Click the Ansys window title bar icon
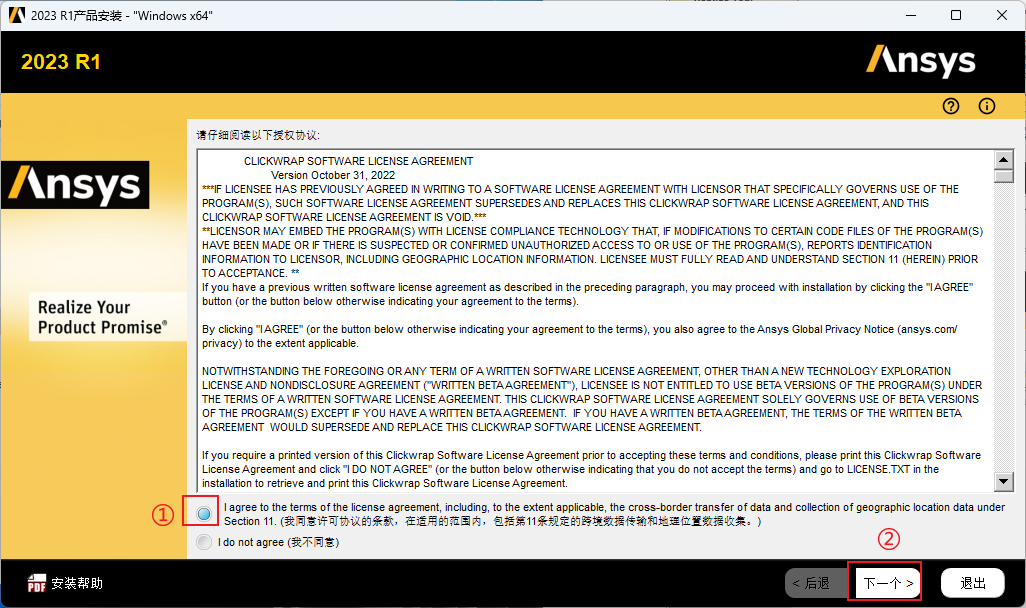 tap(17, 15)
